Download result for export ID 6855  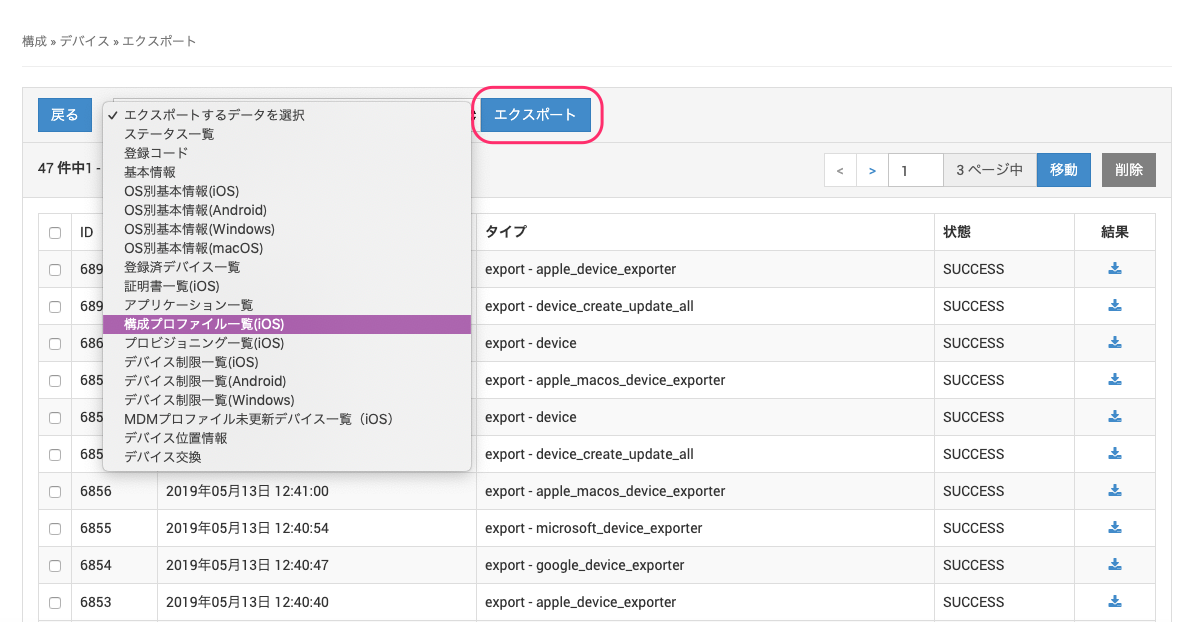pyautogui.click(x=1115, y=528)
